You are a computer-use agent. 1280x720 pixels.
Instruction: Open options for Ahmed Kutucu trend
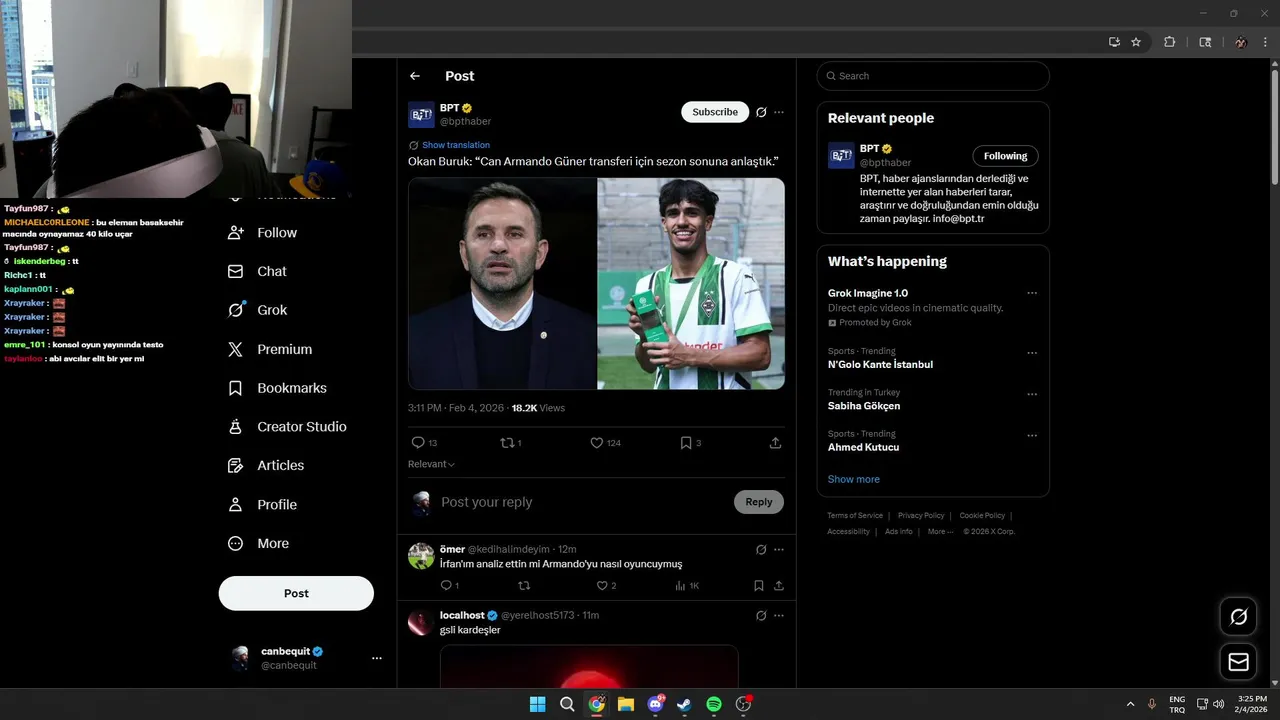[x=1032, y=436]
